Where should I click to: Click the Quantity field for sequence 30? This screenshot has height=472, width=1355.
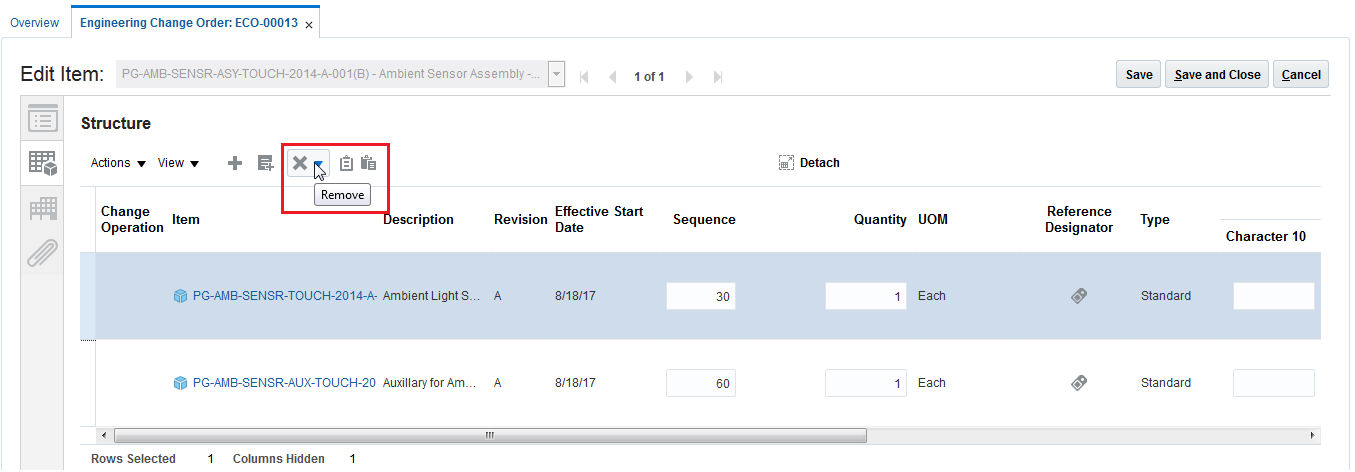click(865, 296)
